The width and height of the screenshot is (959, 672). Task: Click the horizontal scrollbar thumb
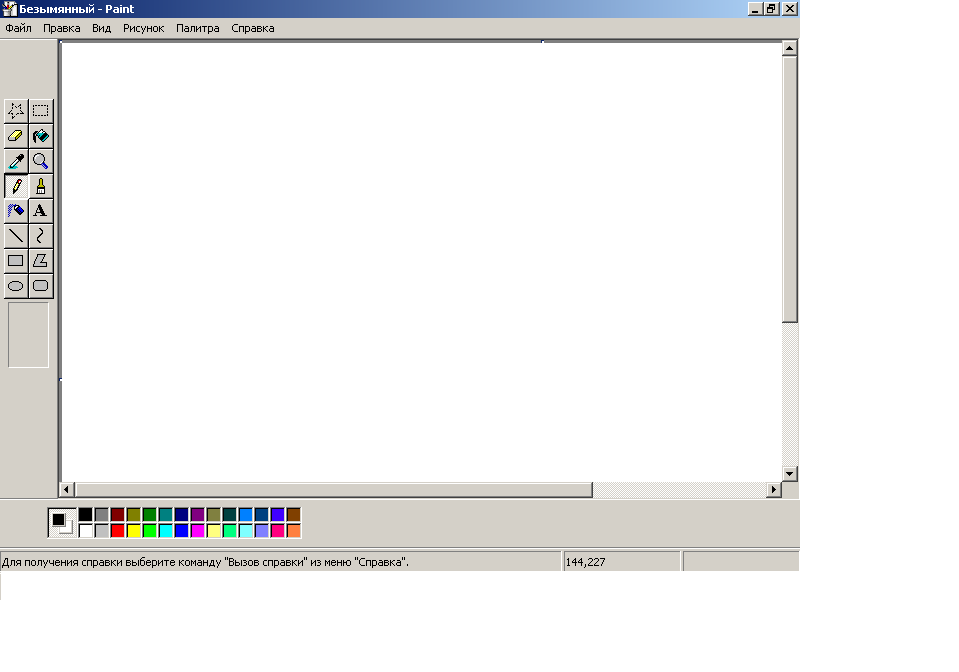coord(334,490)
